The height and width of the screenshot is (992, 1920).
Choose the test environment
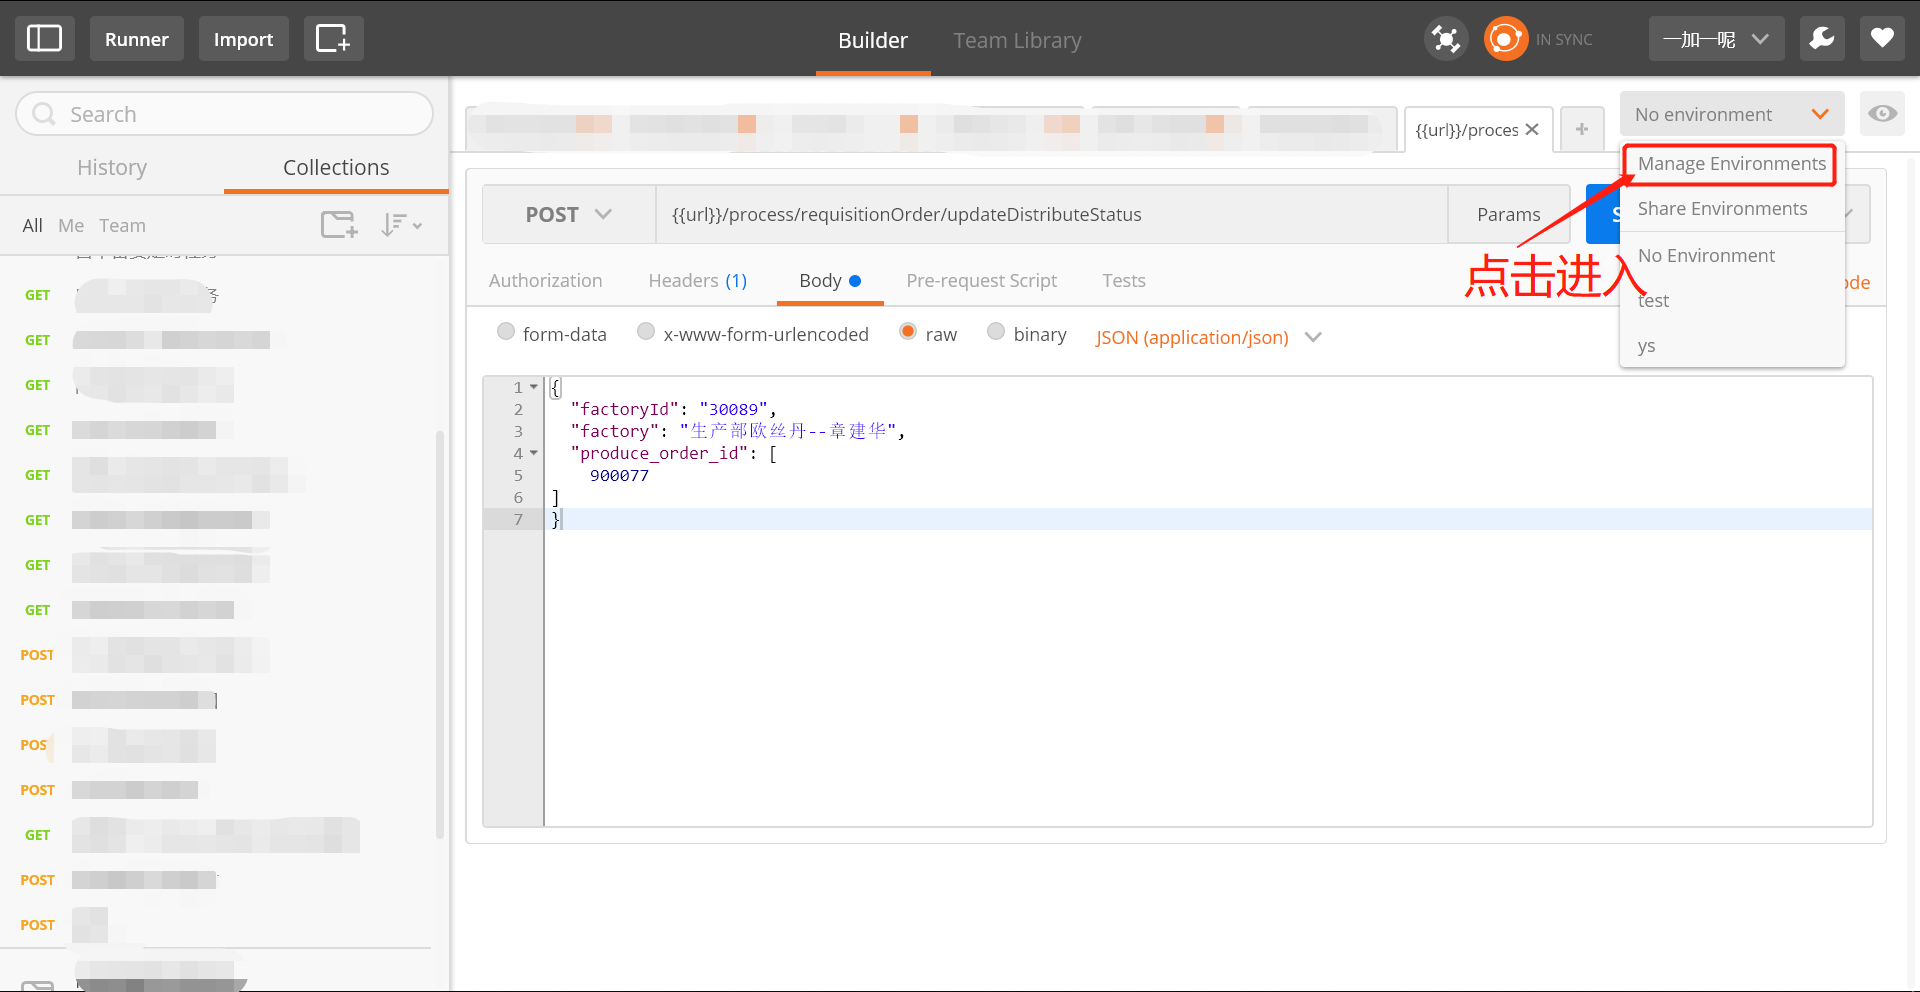click(1732, 301)
